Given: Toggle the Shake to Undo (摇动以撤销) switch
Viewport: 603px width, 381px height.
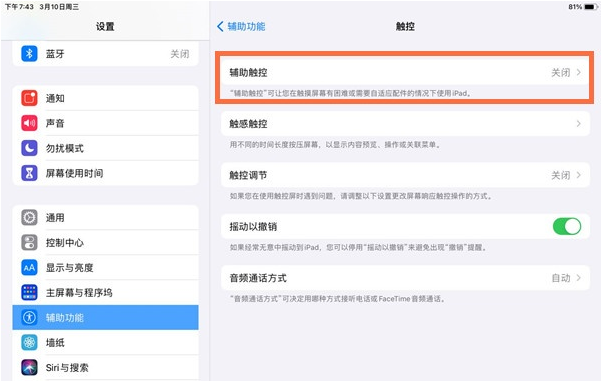Looking at the screenshot, I should point(567,226).
